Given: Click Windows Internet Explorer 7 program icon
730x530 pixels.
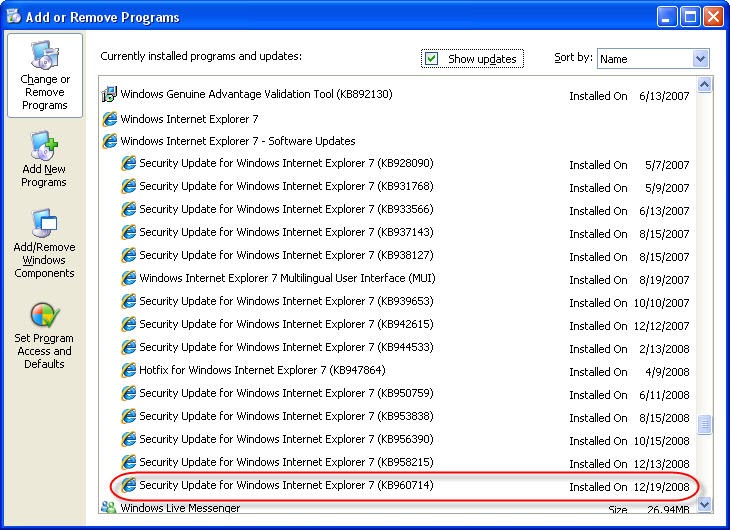Looking at the screenshot, I should 109,119.
